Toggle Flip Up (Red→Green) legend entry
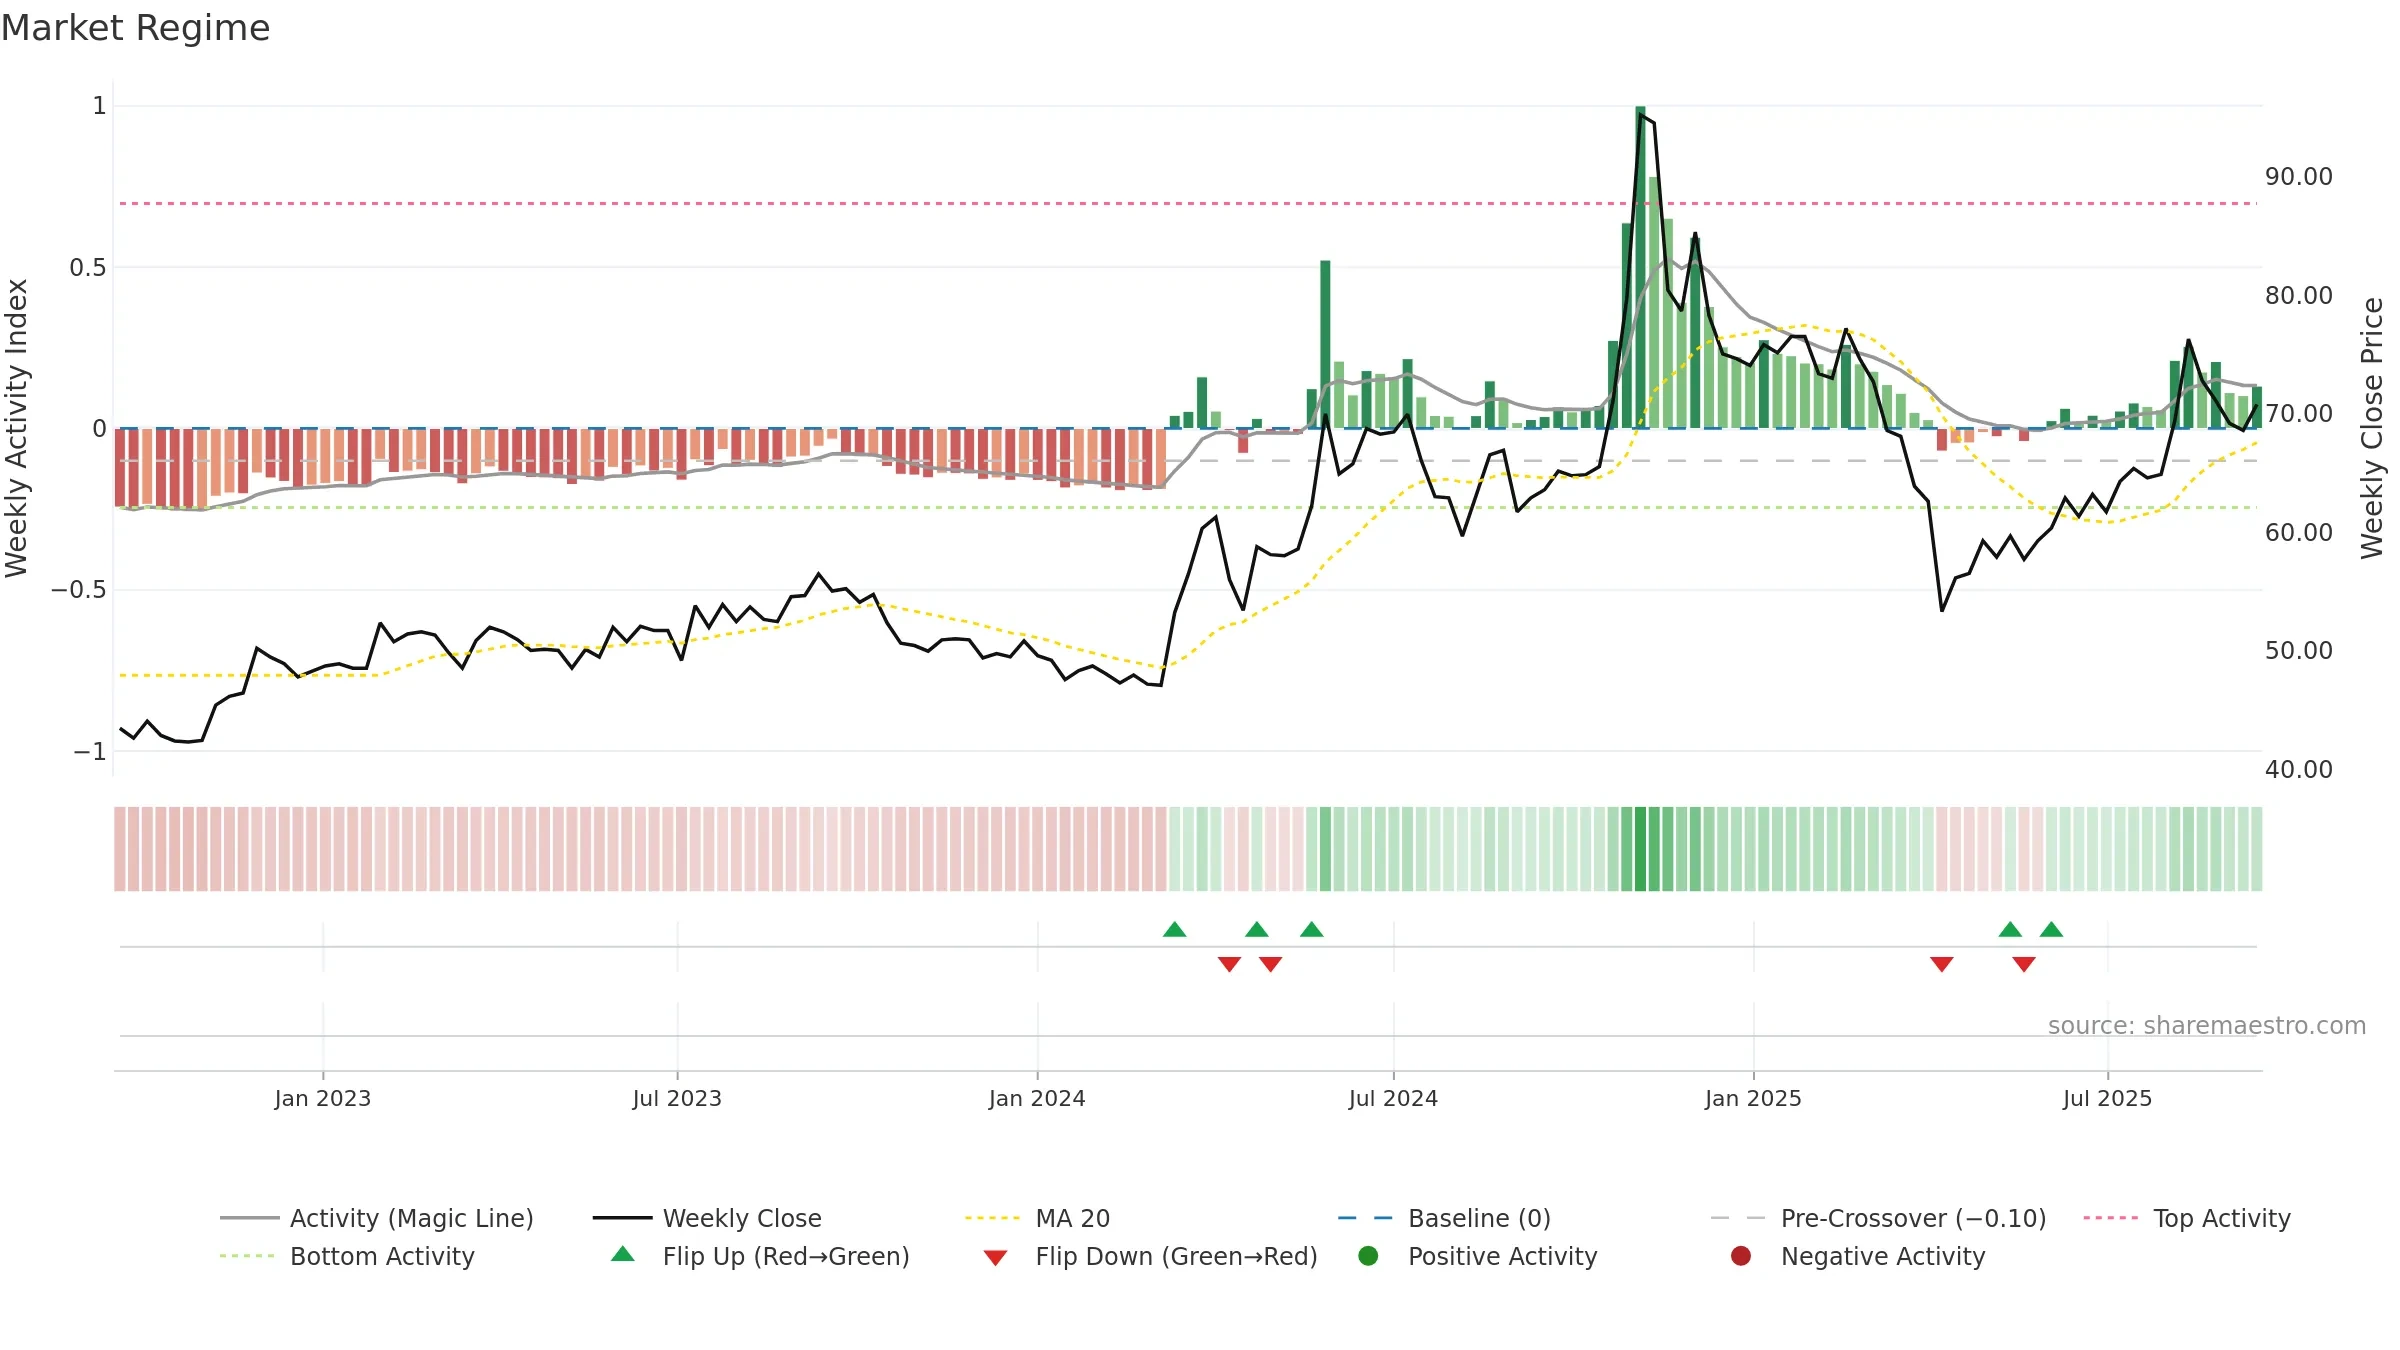The image size is (2400, 1350). 760,1256
